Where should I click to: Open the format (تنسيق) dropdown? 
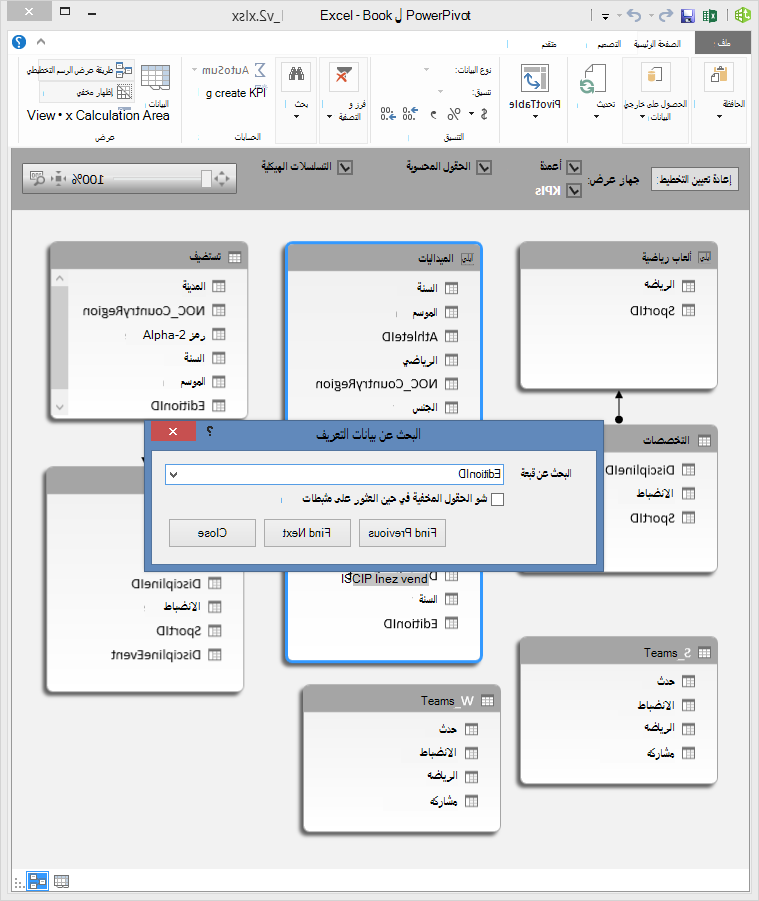(x=441, y=92)
